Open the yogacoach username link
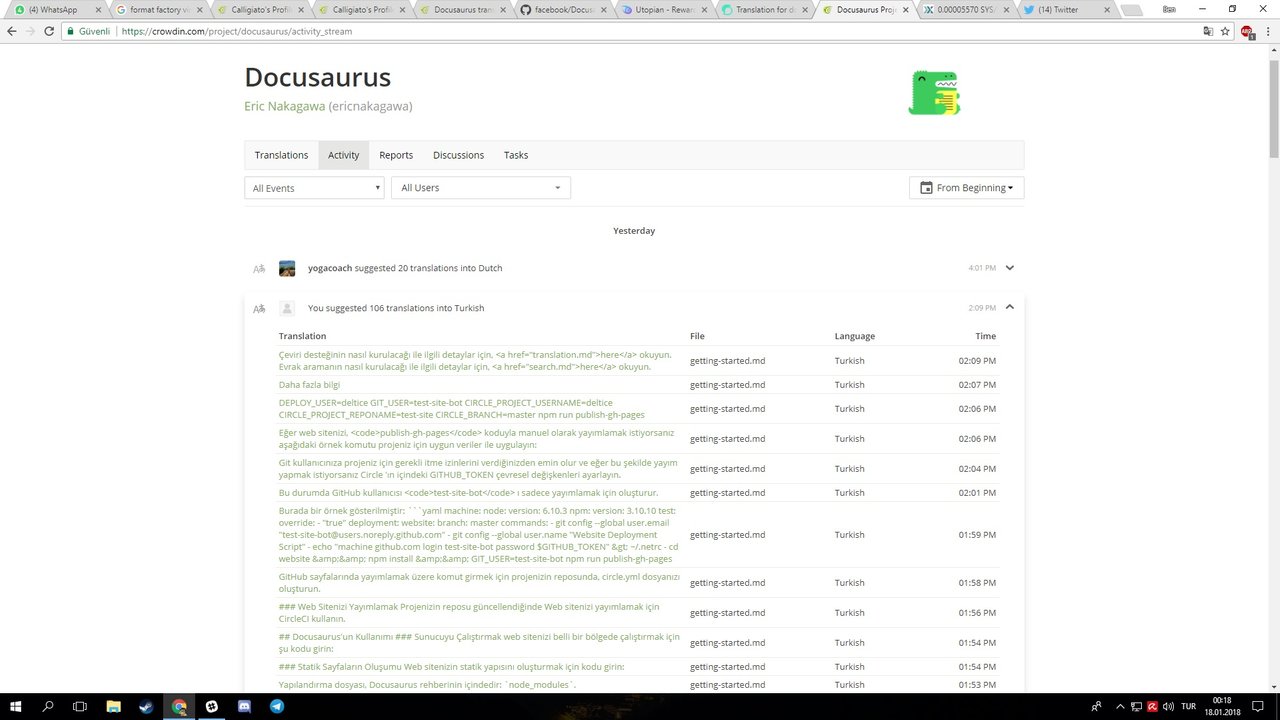The height and width of the screenshot is (720, 1280). pyautogui.click(x=330, y=268)
